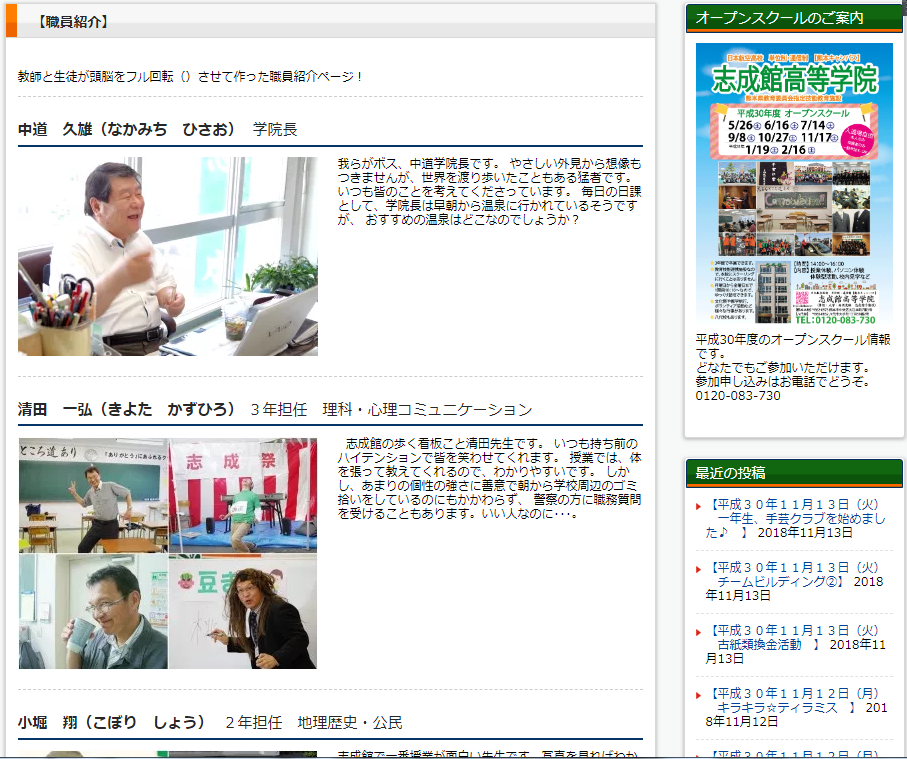
Task: Click the 志成館高等学院 open school flyer image
Action: (794, 183)
